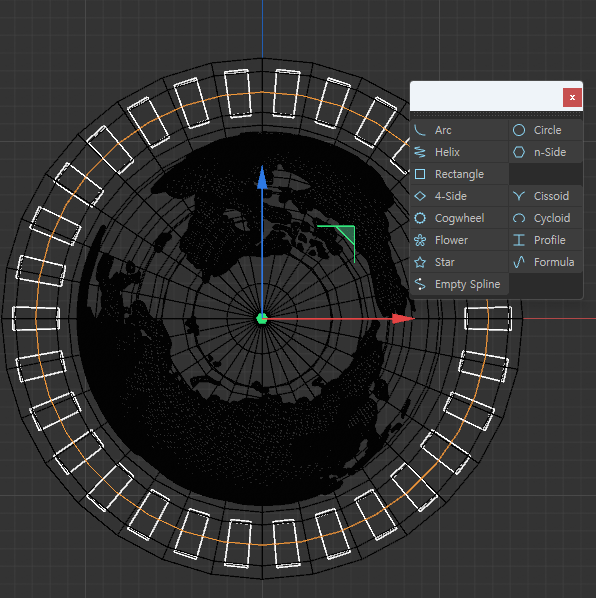Click the Flower menu label
This screenshot has width=596, height=598.
point(451,240)
